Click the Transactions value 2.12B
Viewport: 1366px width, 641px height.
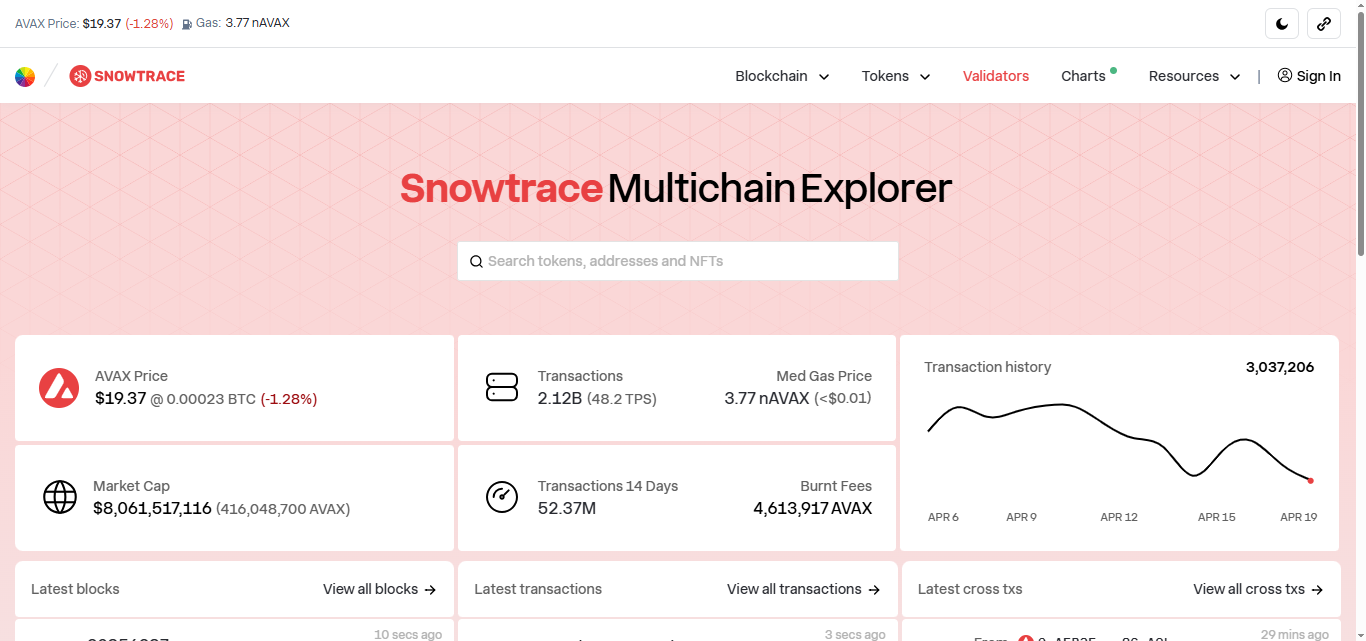tap(560, 398)
